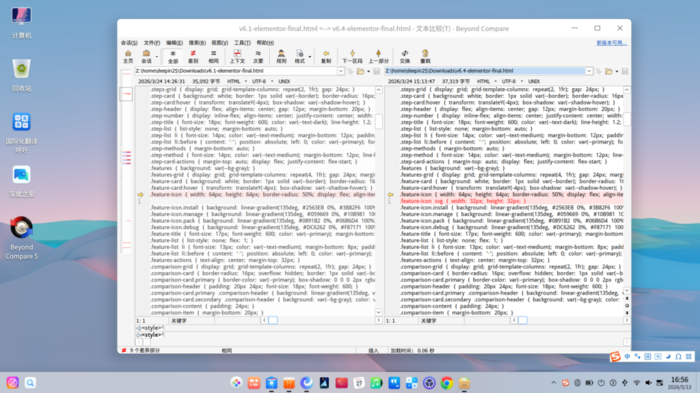The height and width of the screenshot is (393, 700).
Task: Toggle the 差别 show-differences filter
Action: [x=193, y=56]
